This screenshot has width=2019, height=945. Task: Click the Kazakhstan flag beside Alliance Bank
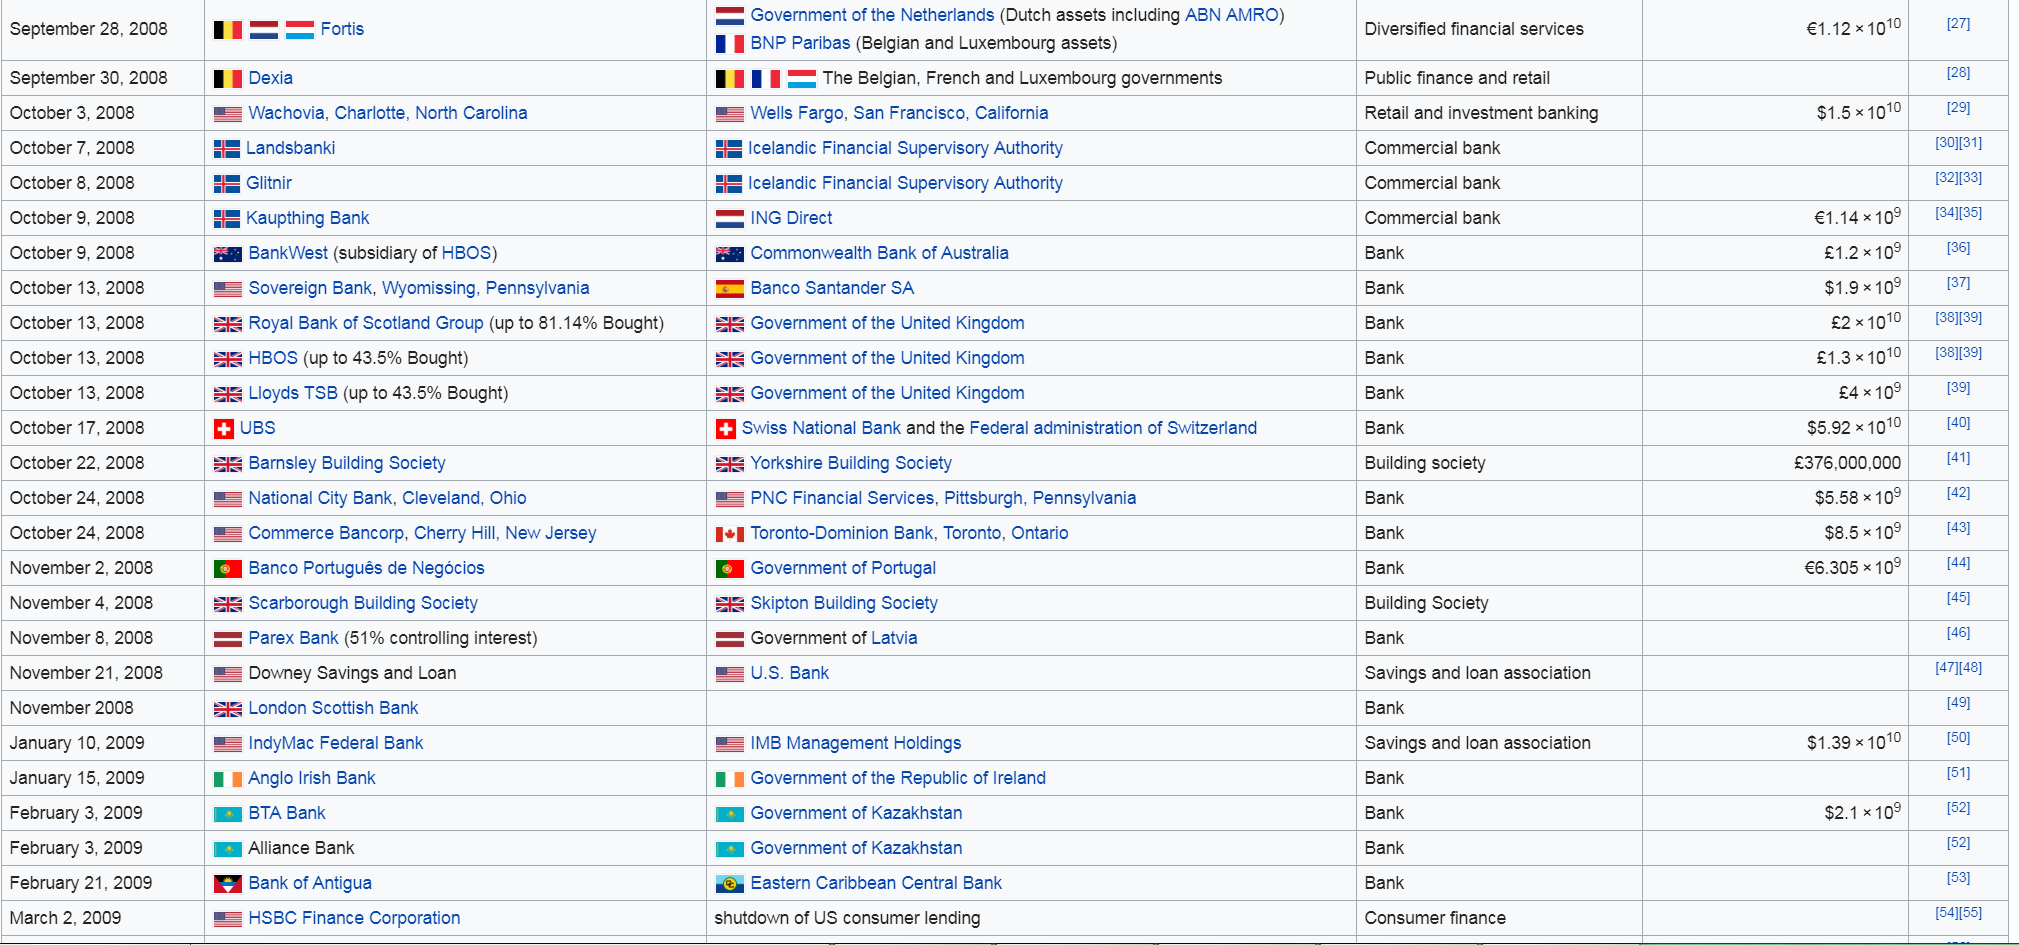click(x=228, y=849)
